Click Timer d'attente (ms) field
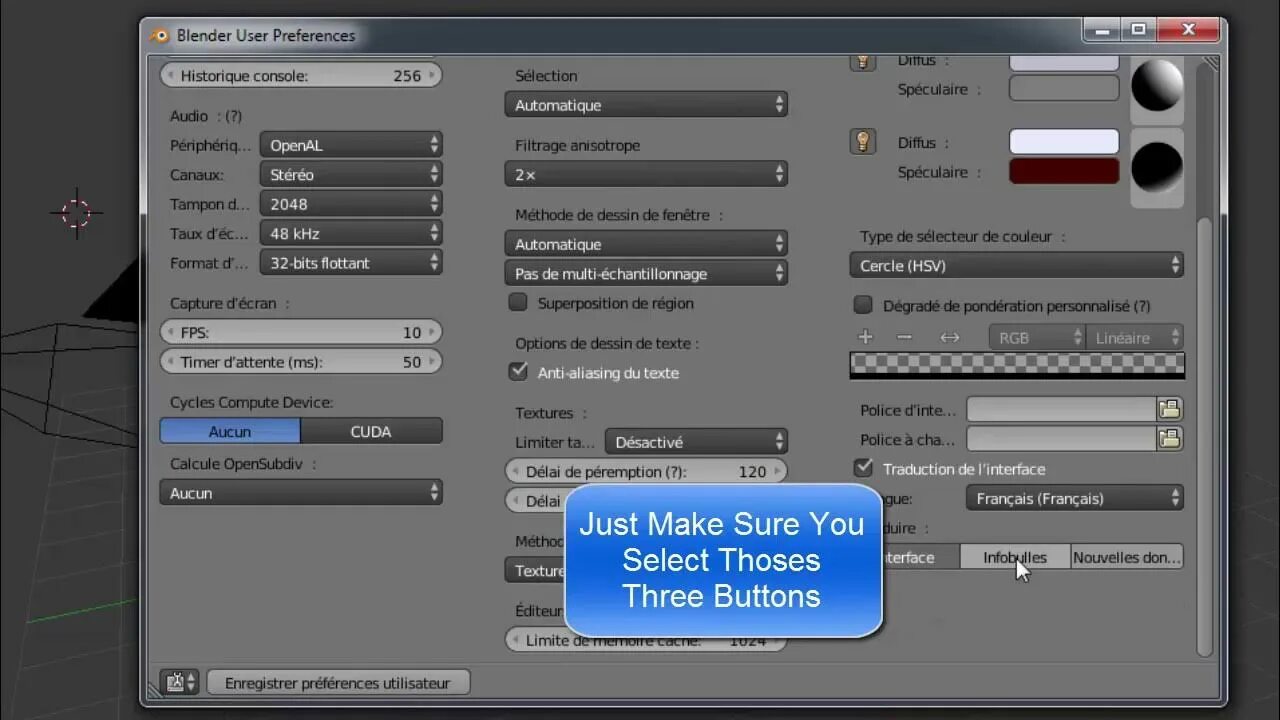Screen dimensions: 1280x720 (301, 361)
